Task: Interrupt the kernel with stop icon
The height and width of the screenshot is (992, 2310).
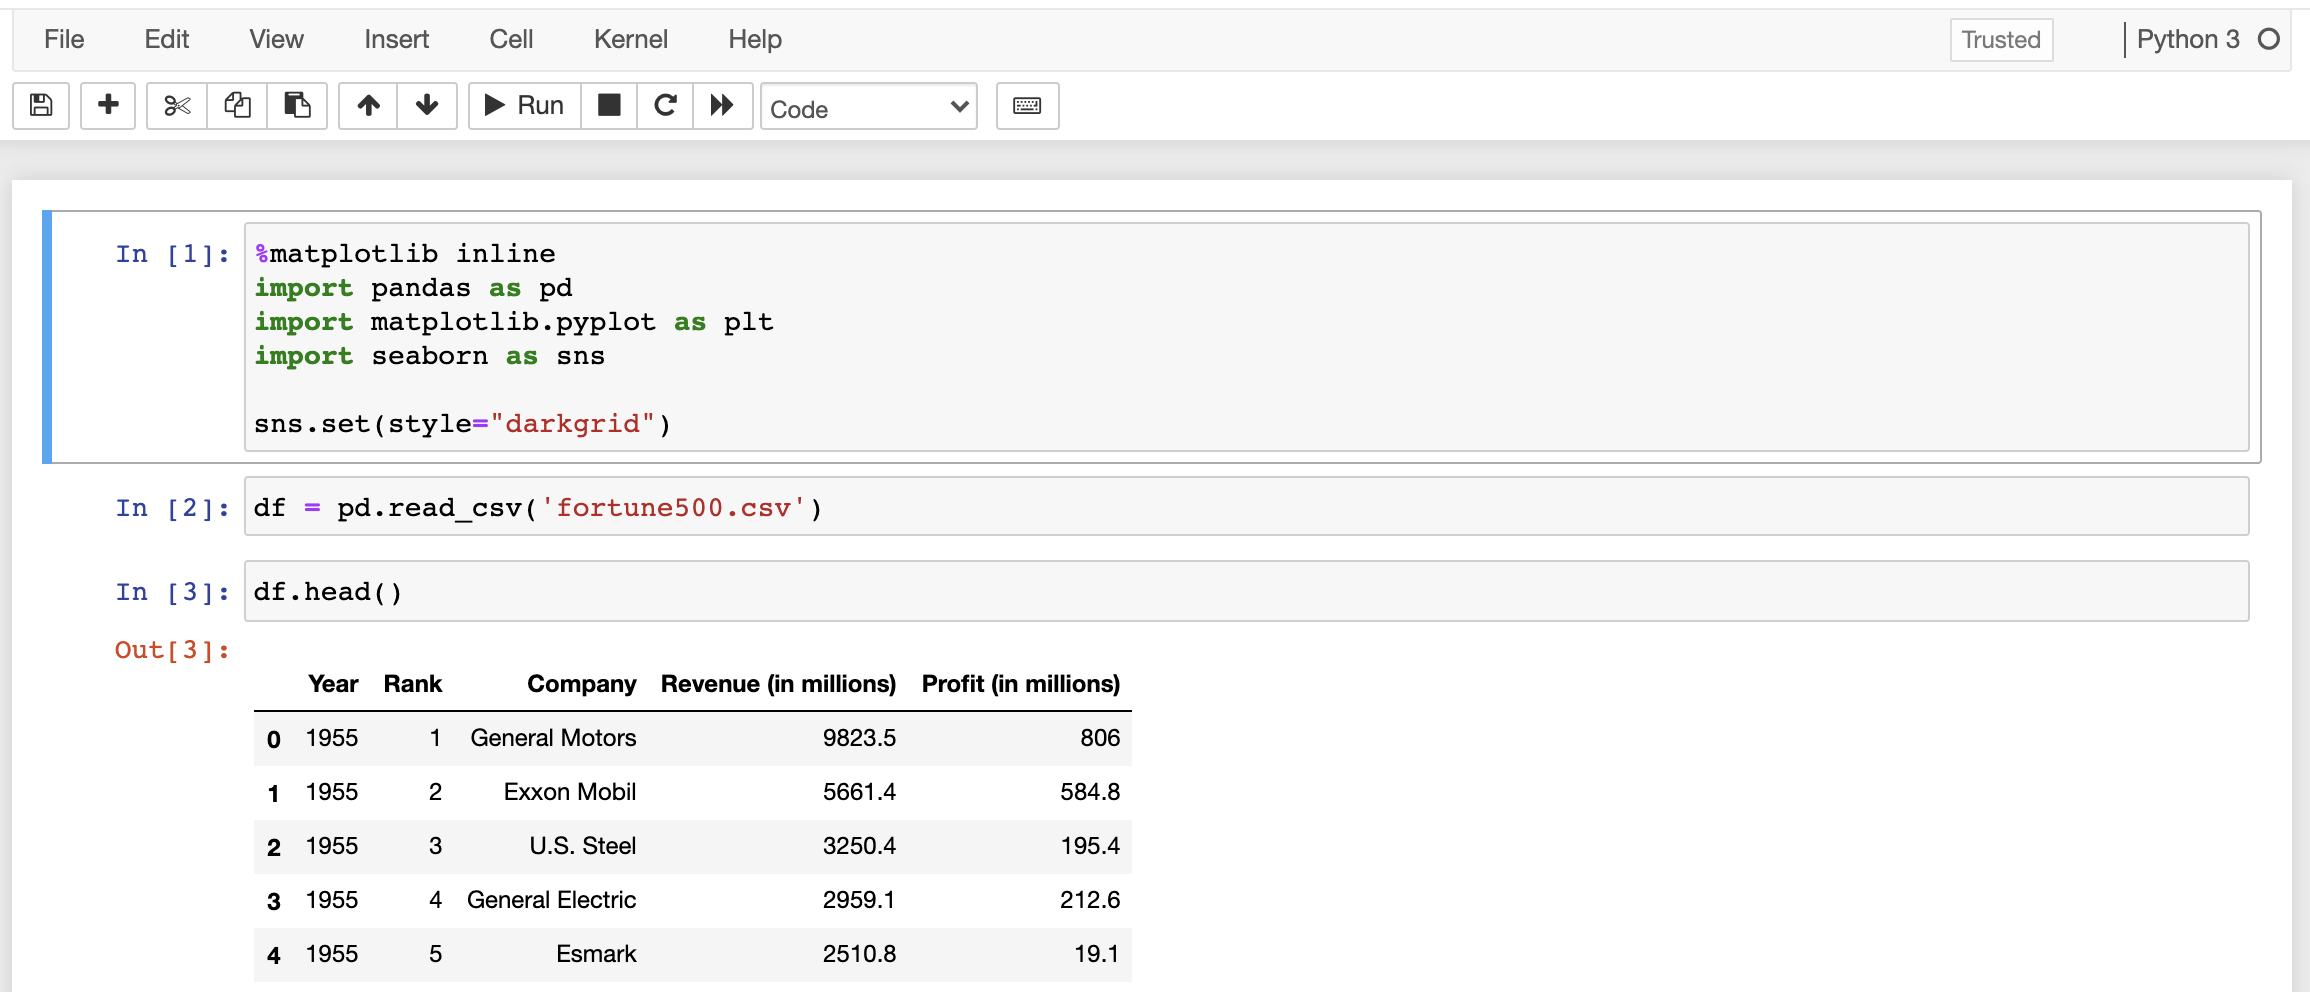Action: pos(609,105)
